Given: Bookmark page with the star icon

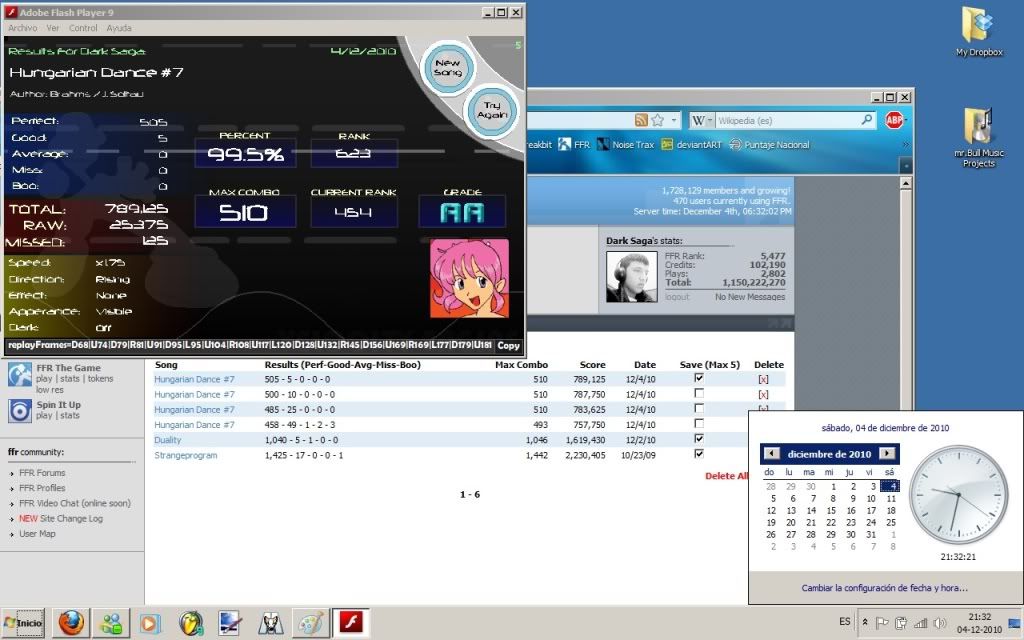Looking at the screenshot, I should [659, 120].
